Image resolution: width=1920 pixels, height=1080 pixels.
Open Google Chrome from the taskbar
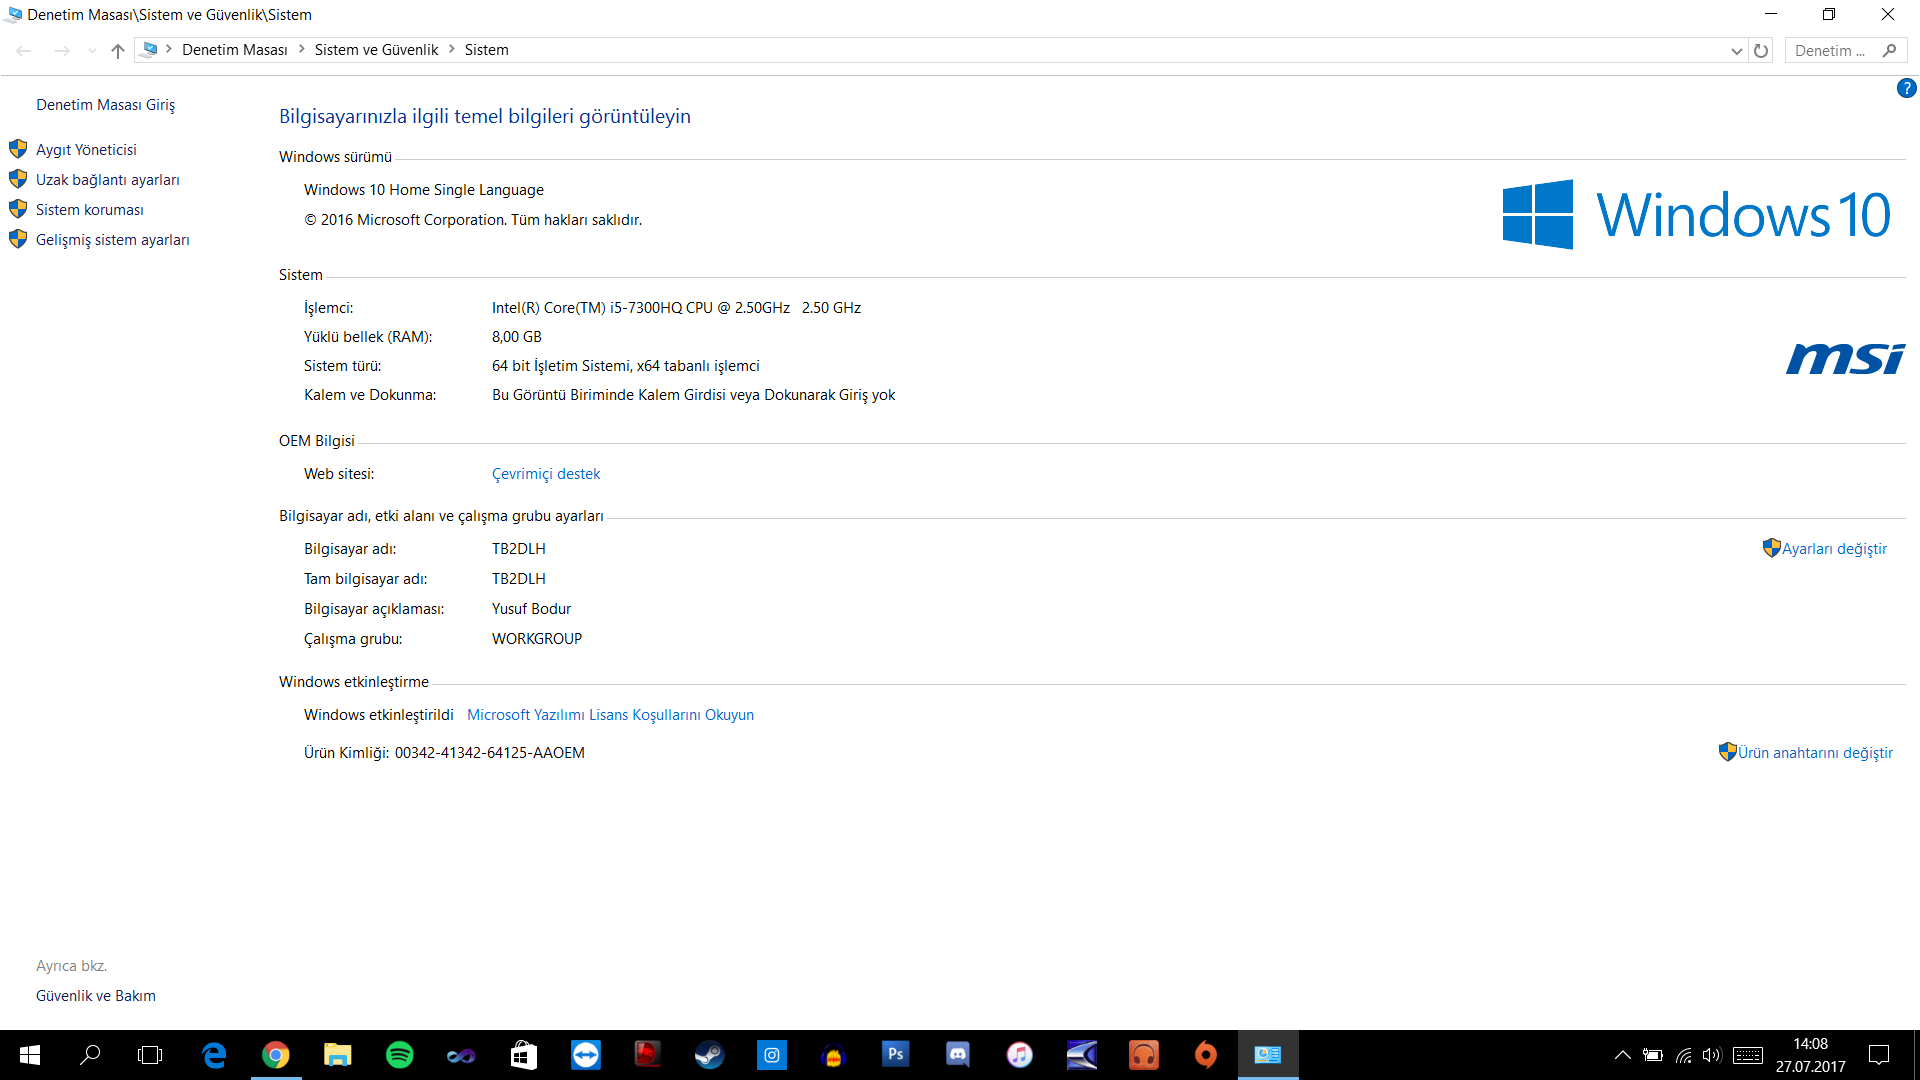275,1055
